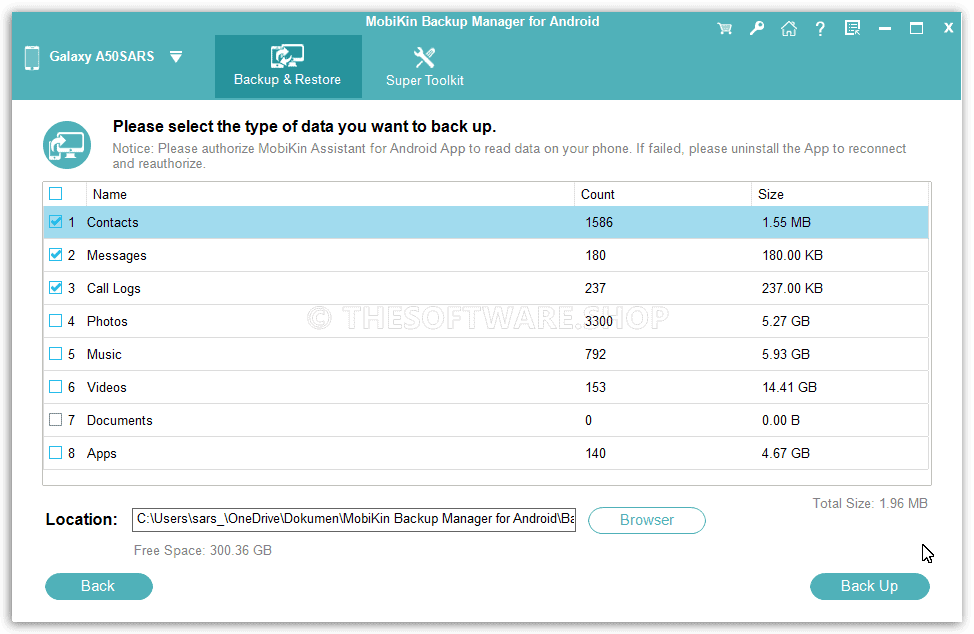Check the Photos checkbox
This screenshot has width=974, height=634.
click(56, 320)
